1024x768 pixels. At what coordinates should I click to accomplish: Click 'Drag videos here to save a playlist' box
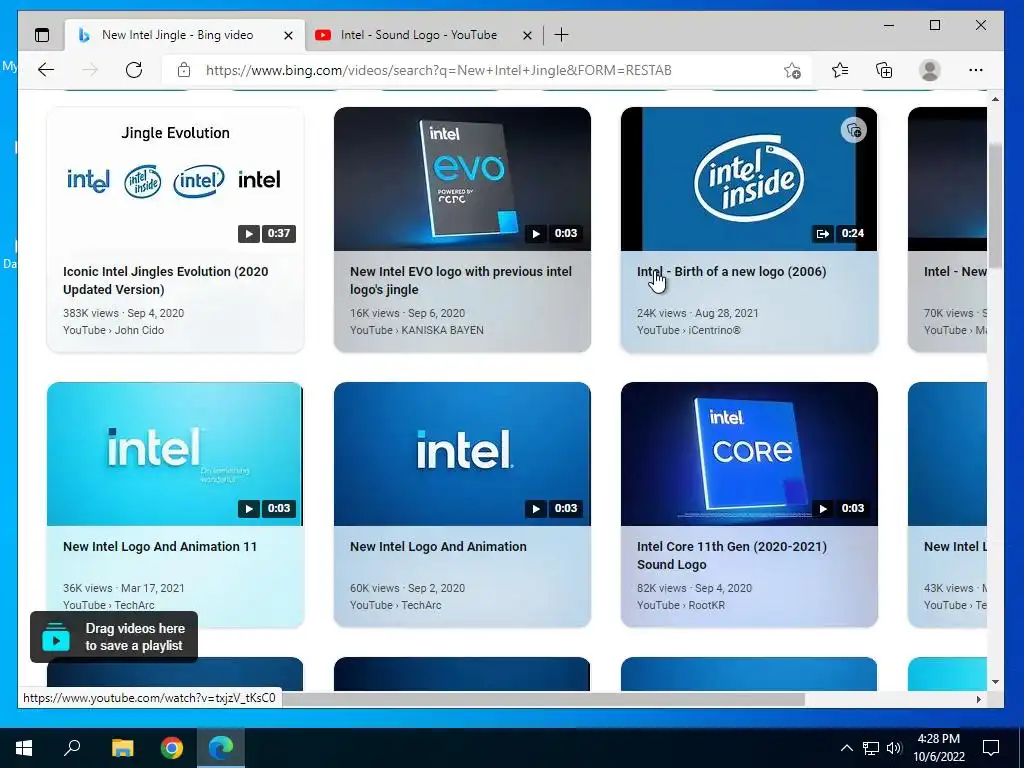click(114, 637)
